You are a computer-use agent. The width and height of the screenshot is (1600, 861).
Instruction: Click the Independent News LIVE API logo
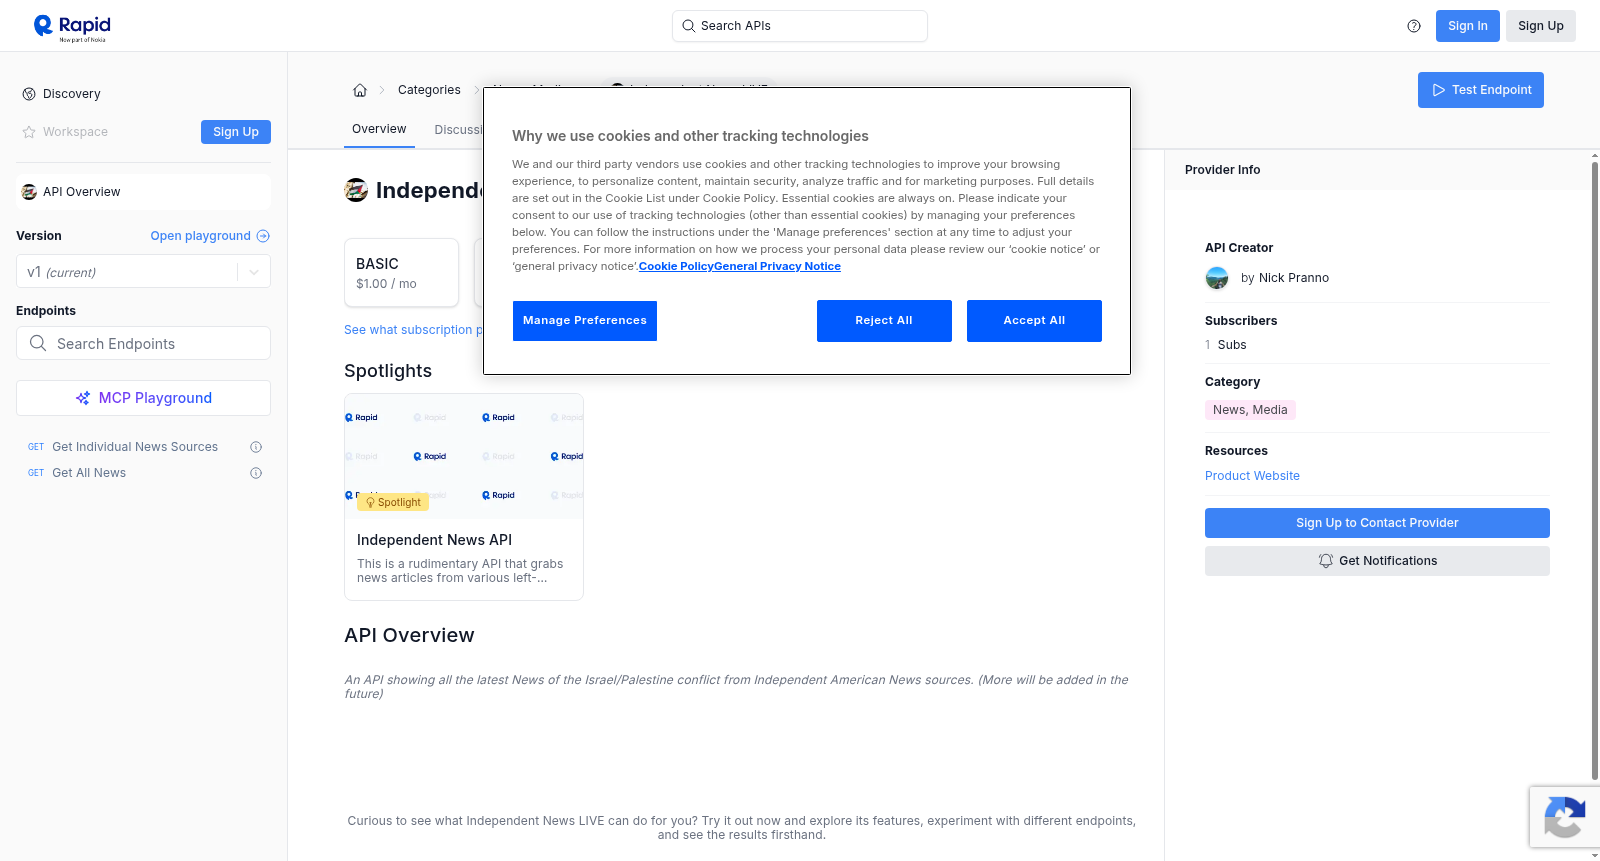(356, 190)
